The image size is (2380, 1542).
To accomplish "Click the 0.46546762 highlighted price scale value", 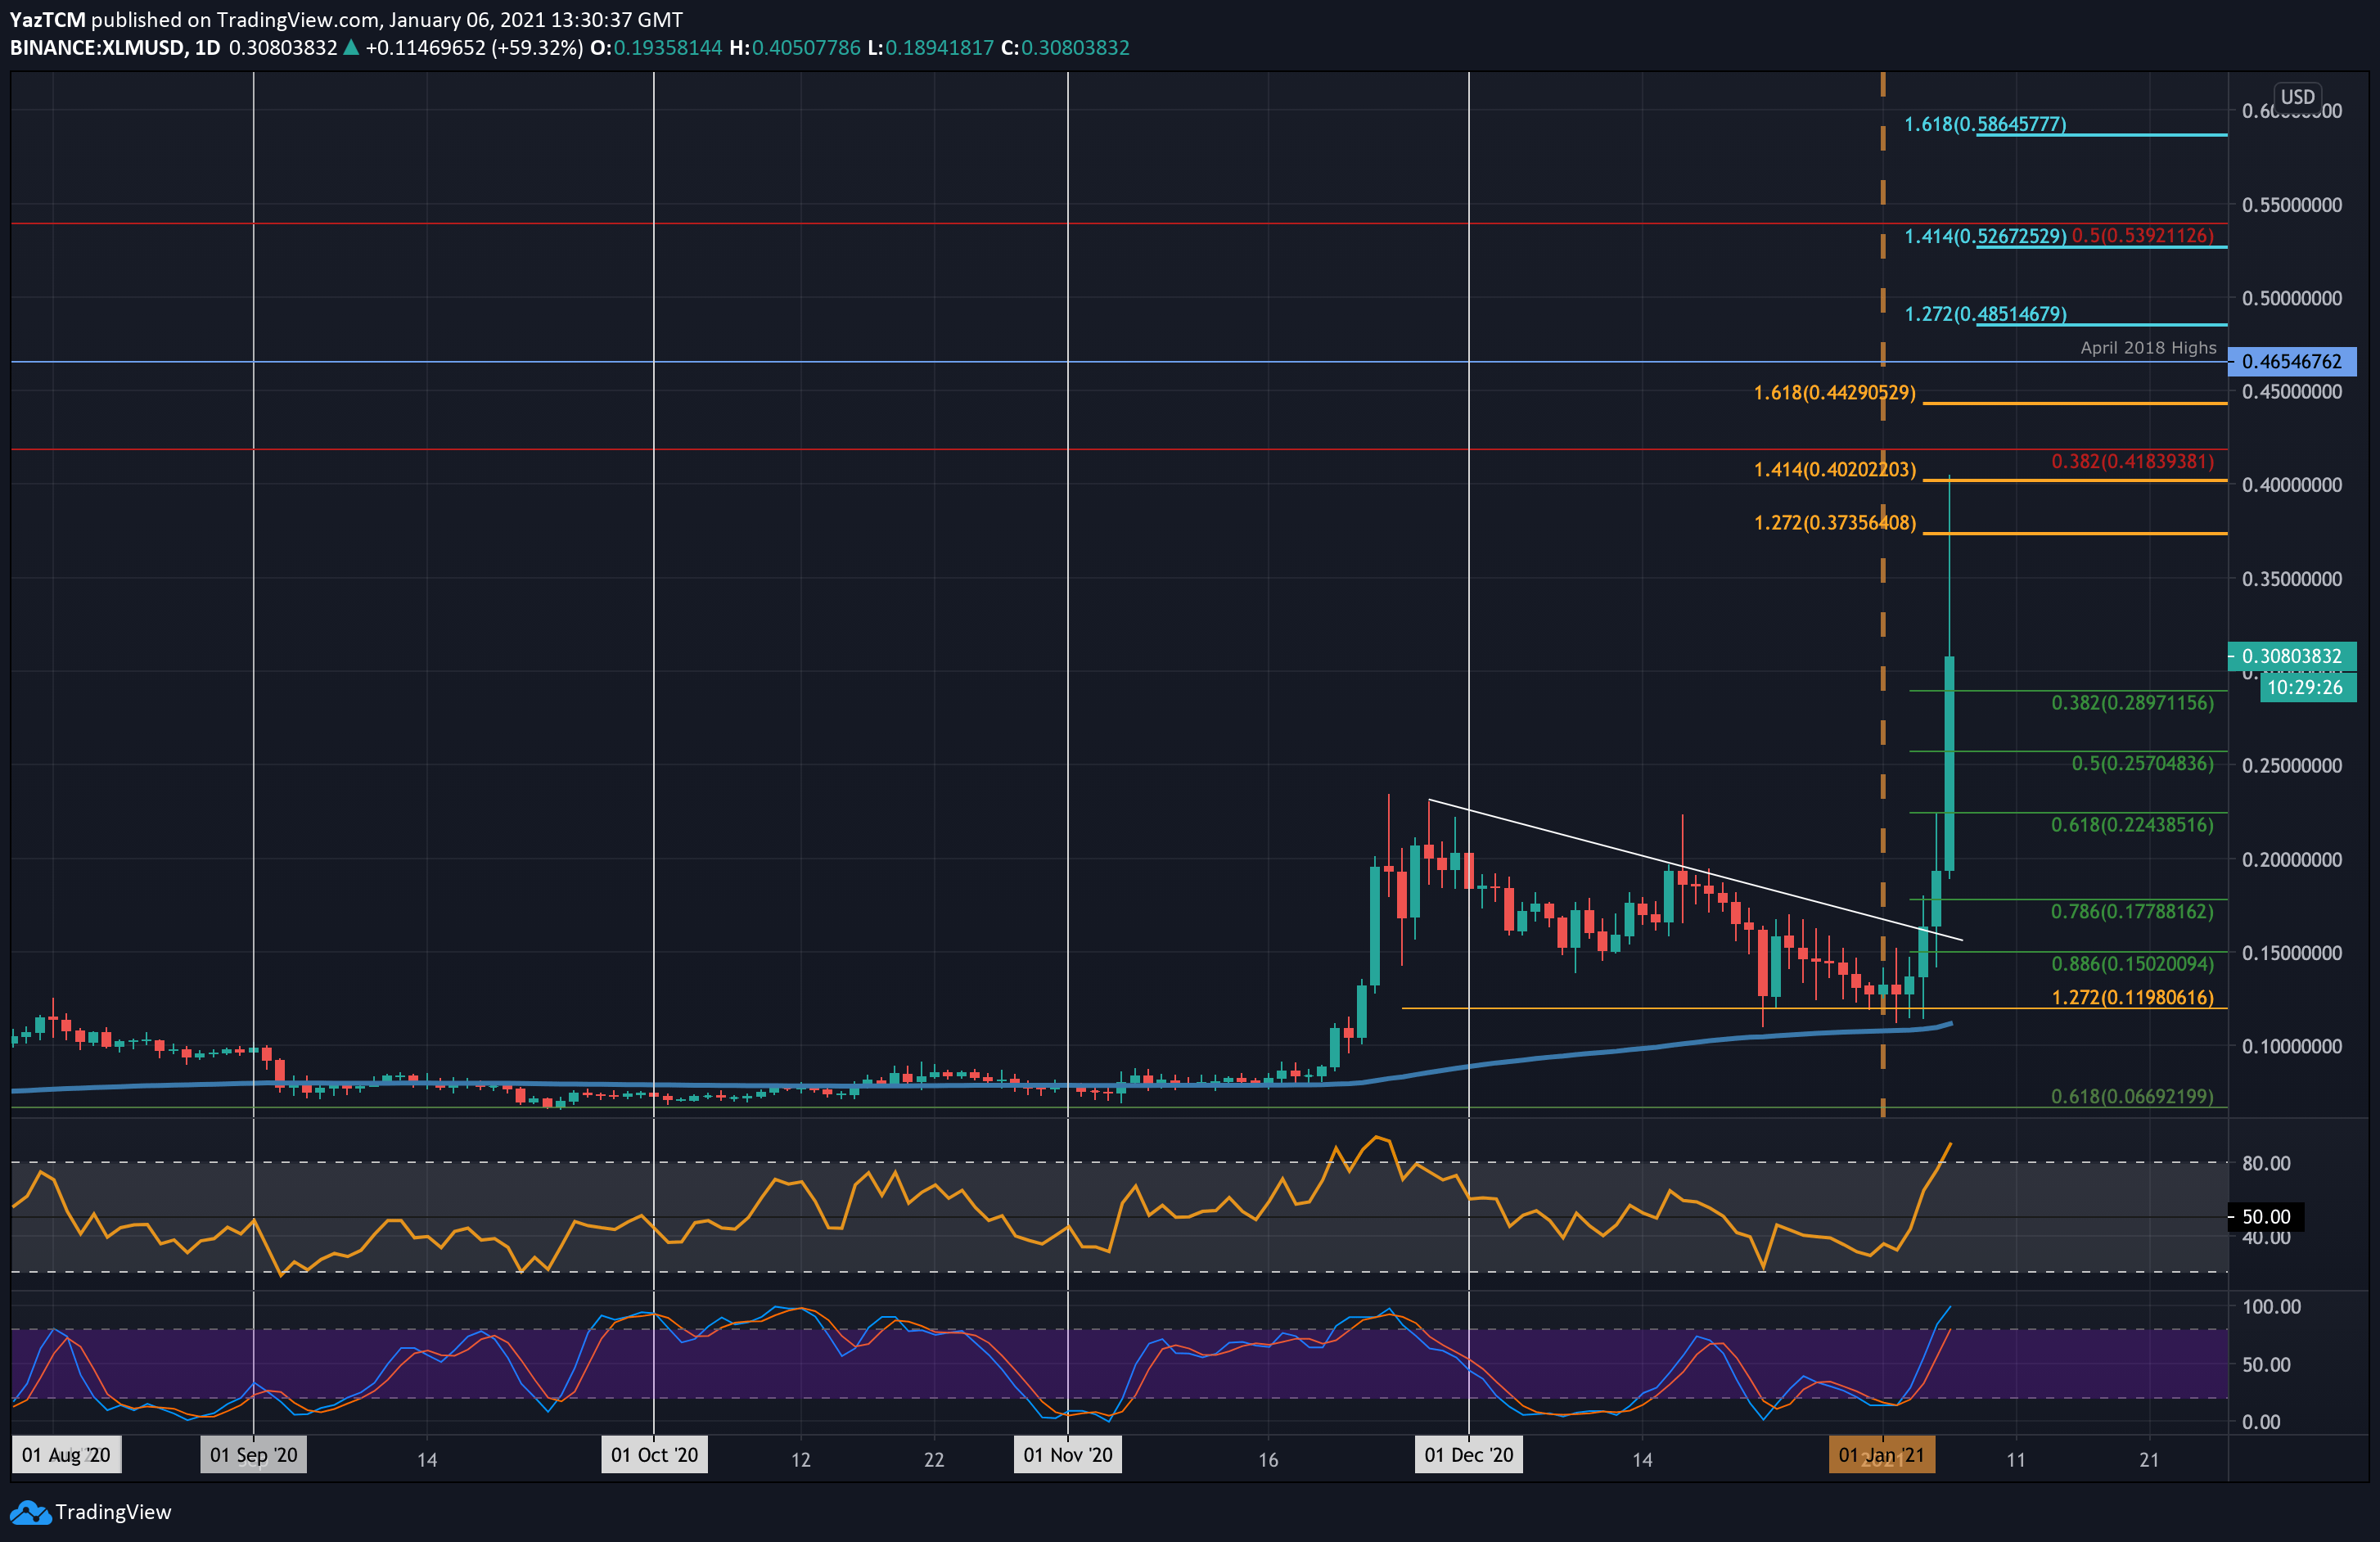I will tap(2290, 362).
